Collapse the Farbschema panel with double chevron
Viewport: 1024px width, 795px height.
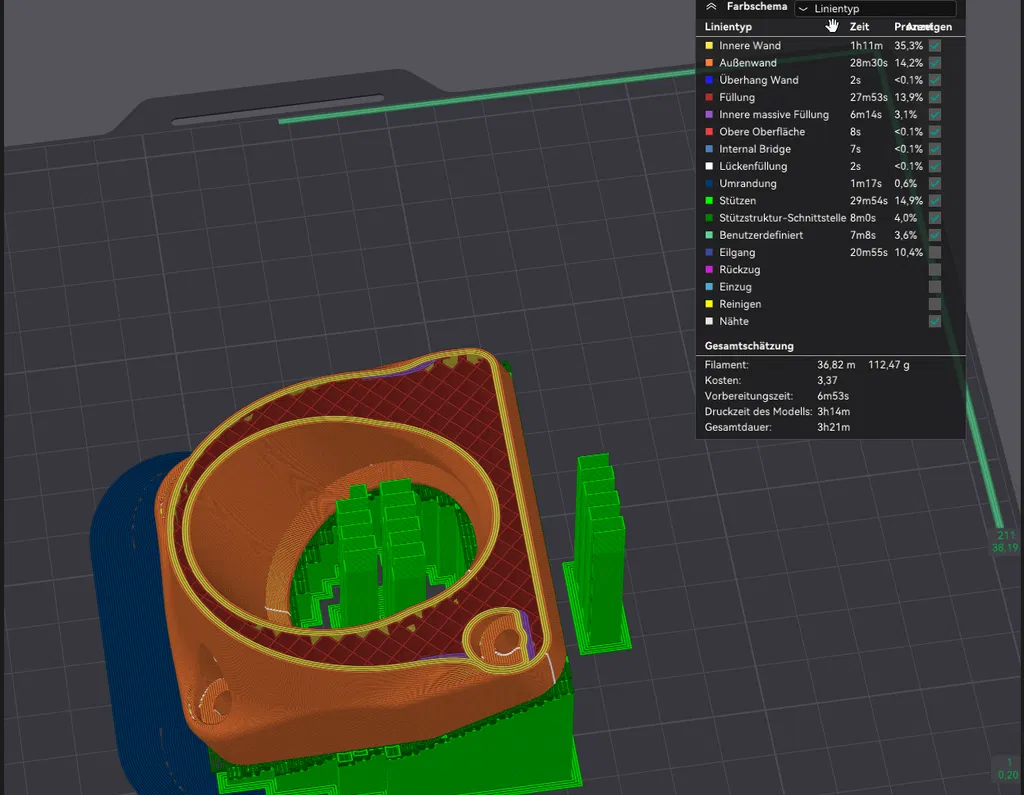[x=711, y=7]
